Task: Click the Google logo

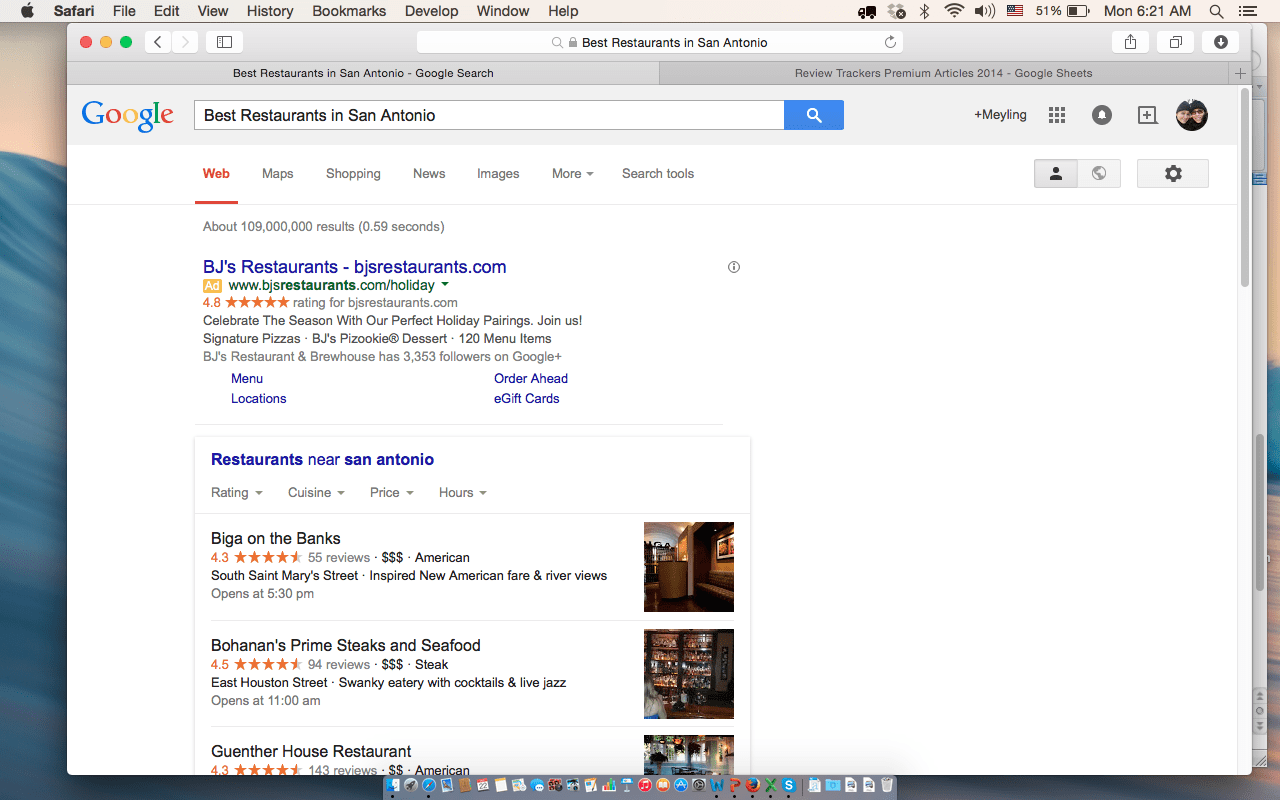Action: coord(128,115)
